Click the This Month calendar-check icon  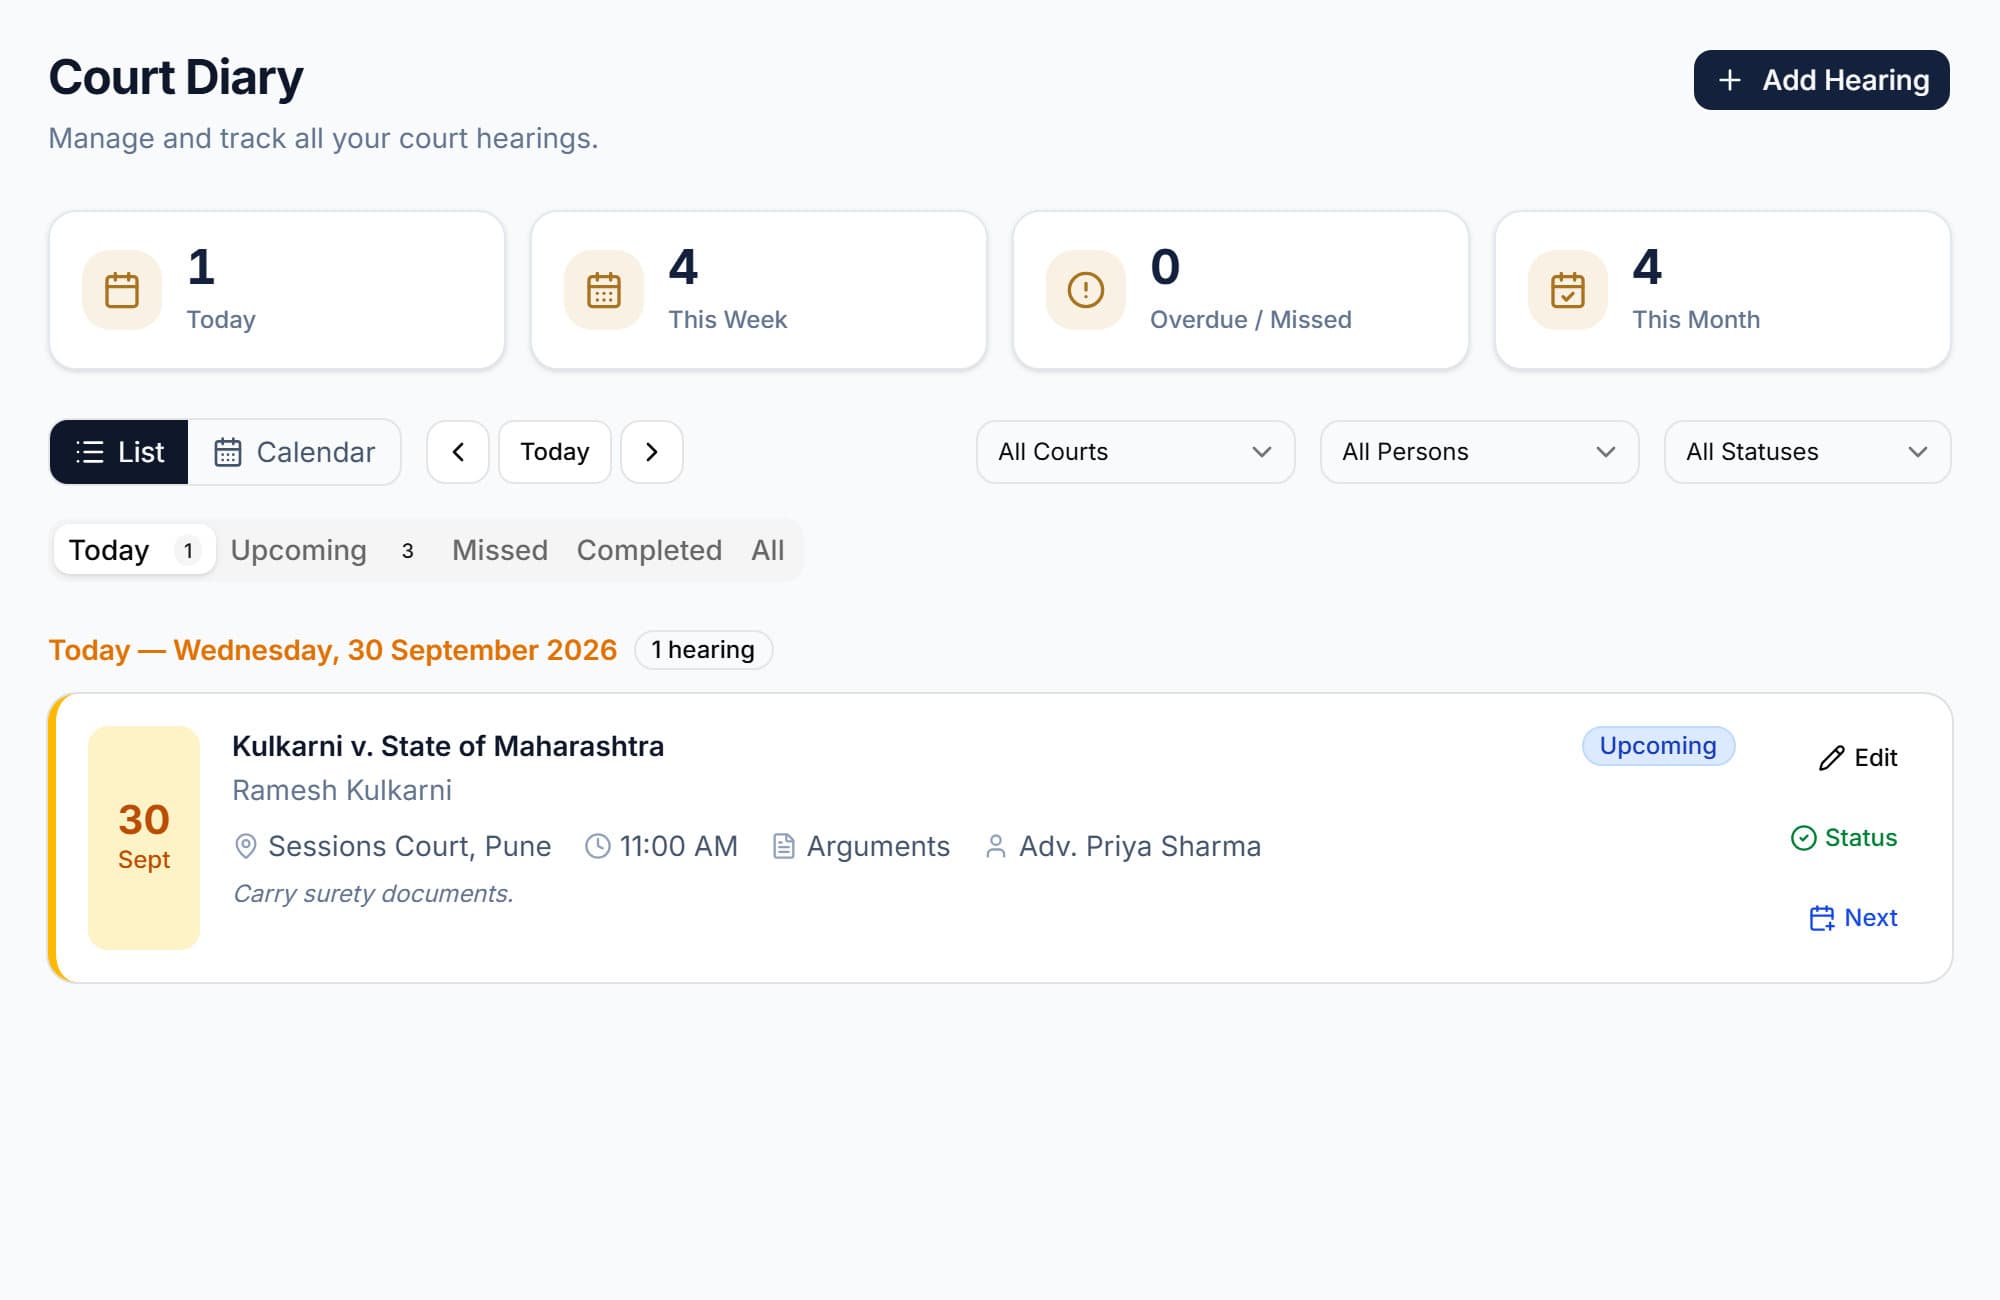click(1568, 290)
